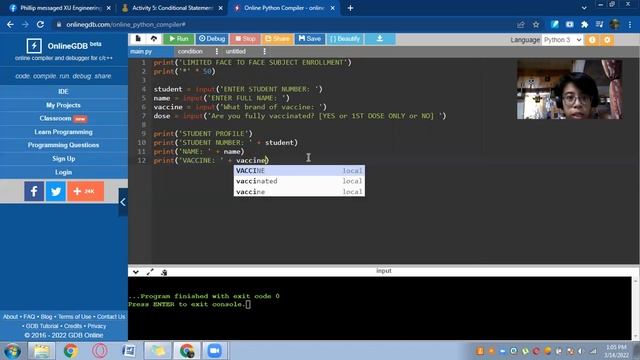Screen dimensions: 640x360
Task: Collapse the console with chevron icon
Action: [x=136, y=272]
